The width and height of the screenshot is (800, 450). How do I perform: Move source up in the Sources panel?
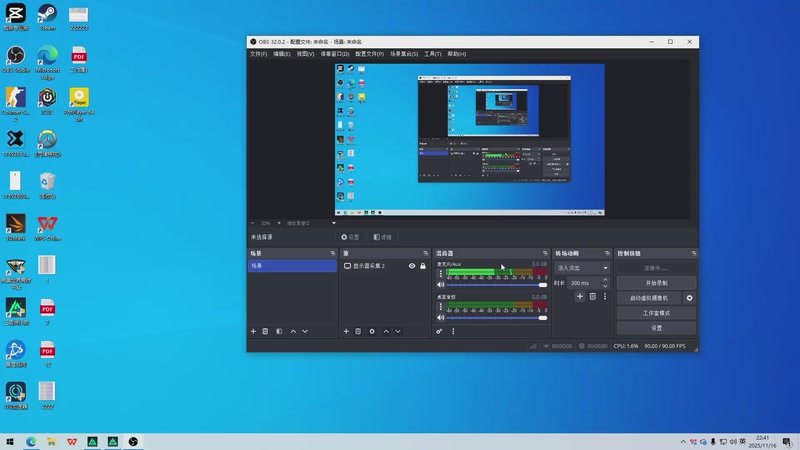coord(386,331)
